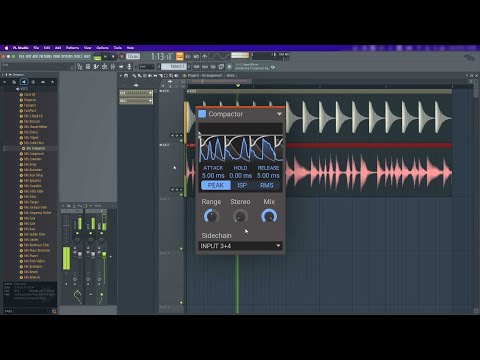Viewport: 480px width, 360px height.
Task: Open the Playlist - Arrangement title menu
Action: point(211,76)
